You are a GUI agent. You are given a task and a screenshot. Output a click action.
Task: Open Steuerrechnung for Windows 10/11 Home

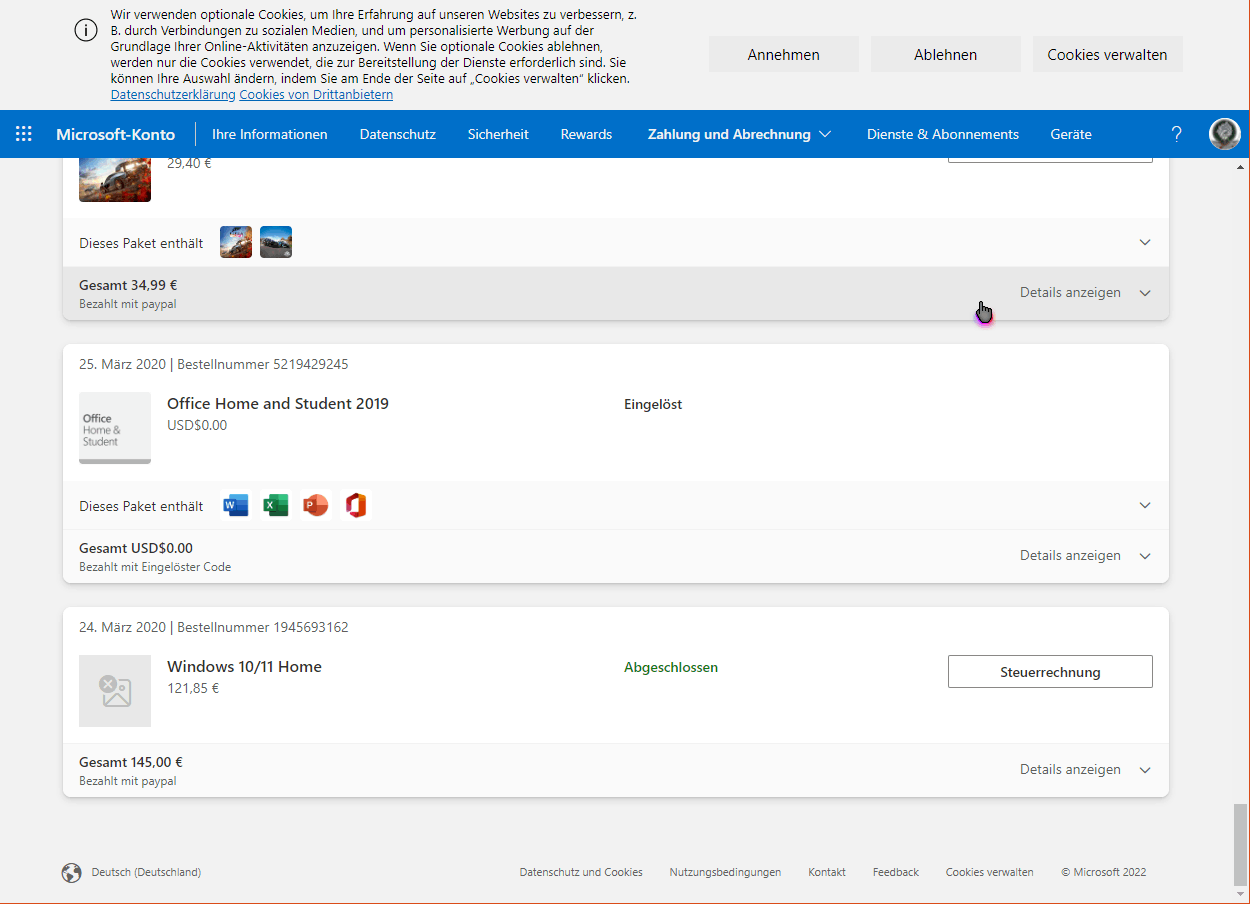(1050, 672)
